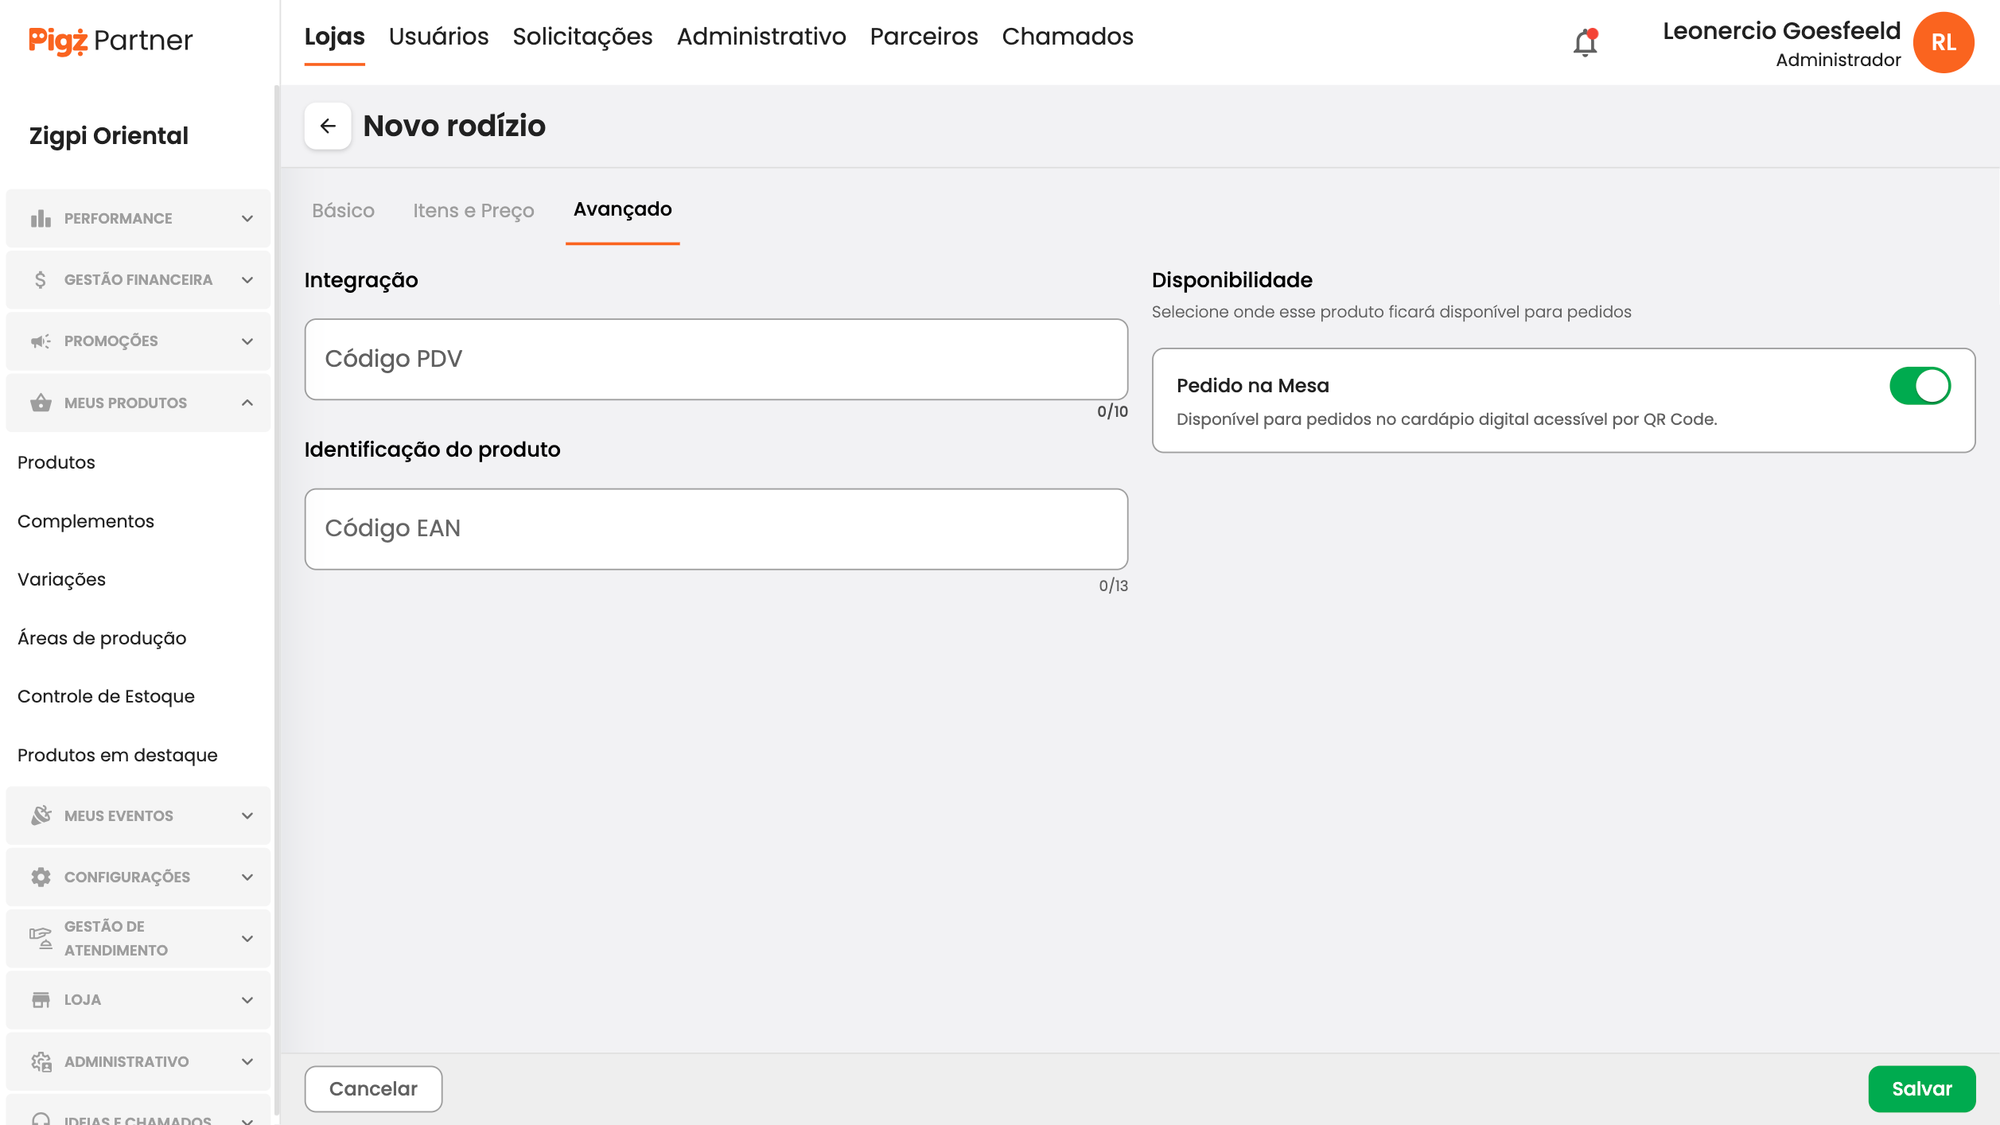The image size is (2000, 1125).
Task: Expand the Gestão de Atendimento chevron
Action: 247,938
